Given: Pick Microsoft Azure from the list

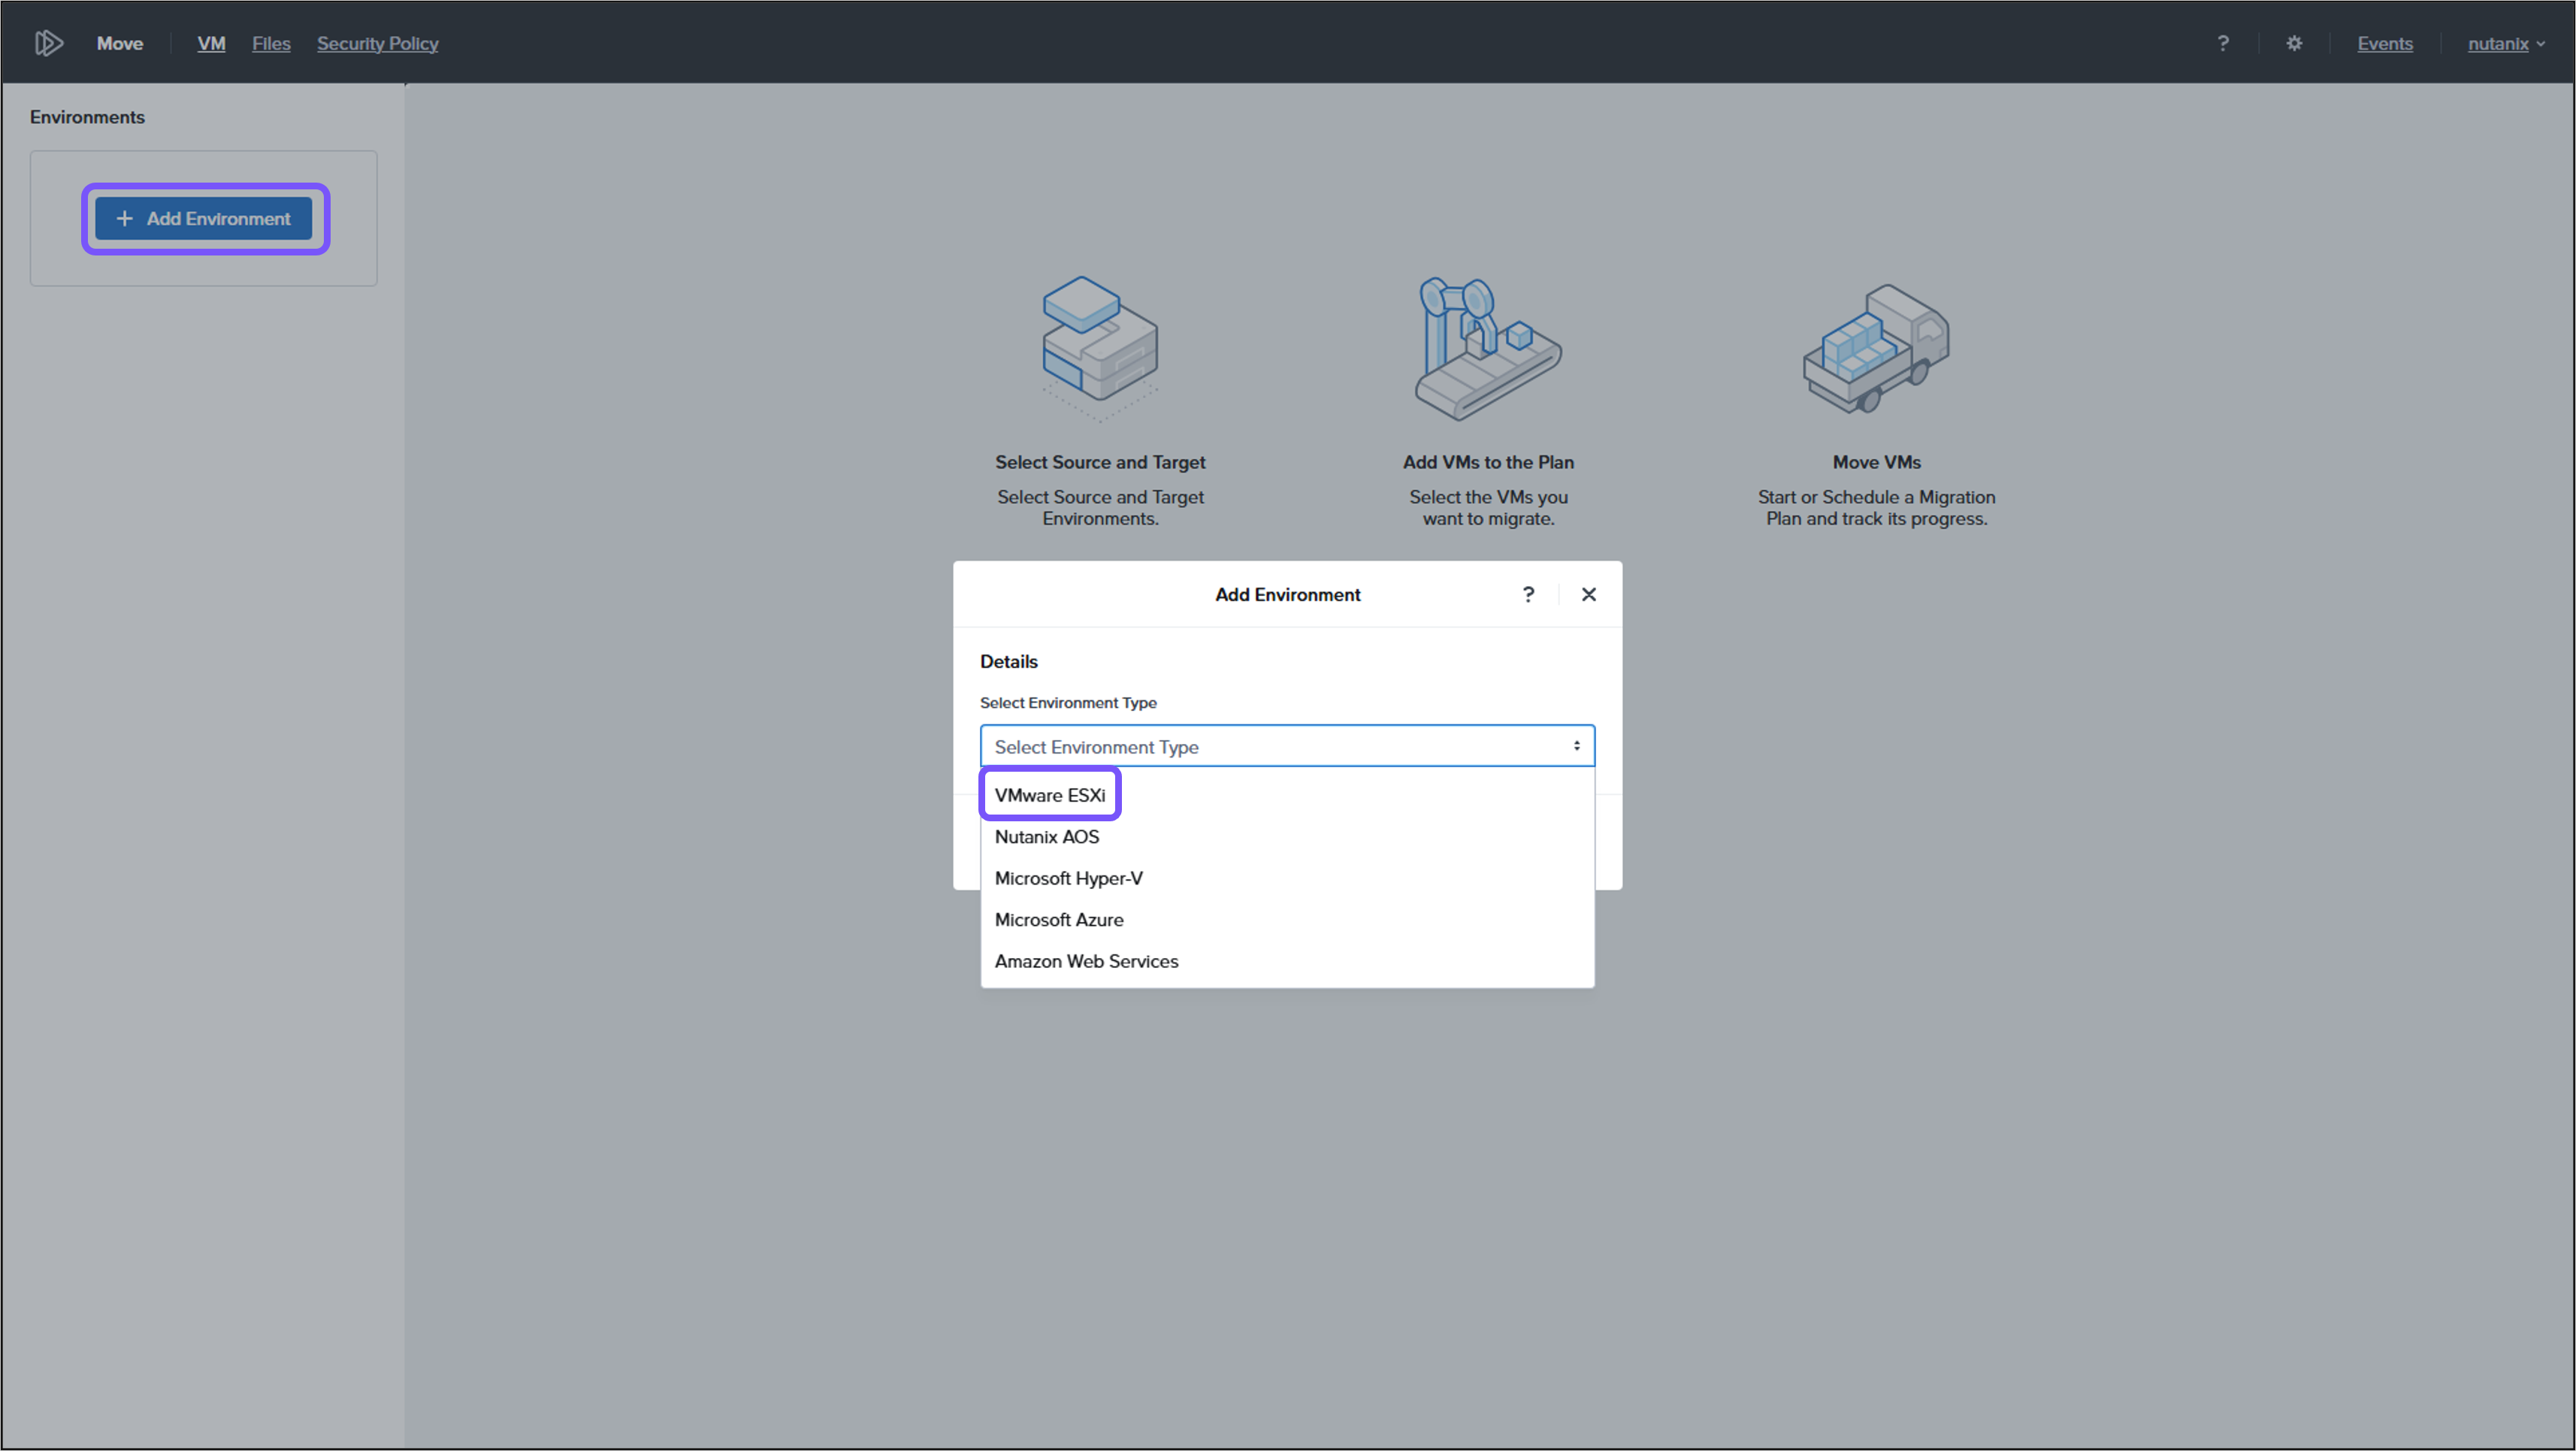Looking at the screenshot, I should pyautogui.click(x=1058, y=920).
